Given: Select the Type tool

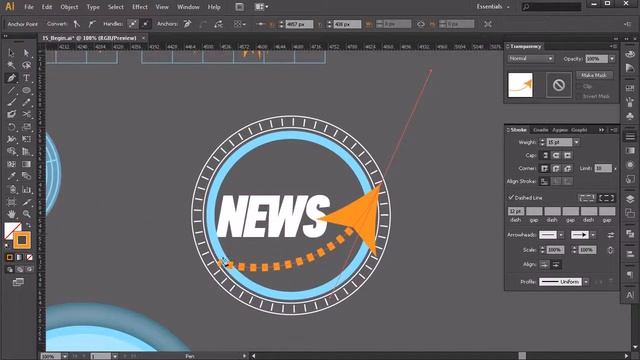Looking at the screenshot, I should [x=27, y=78].
